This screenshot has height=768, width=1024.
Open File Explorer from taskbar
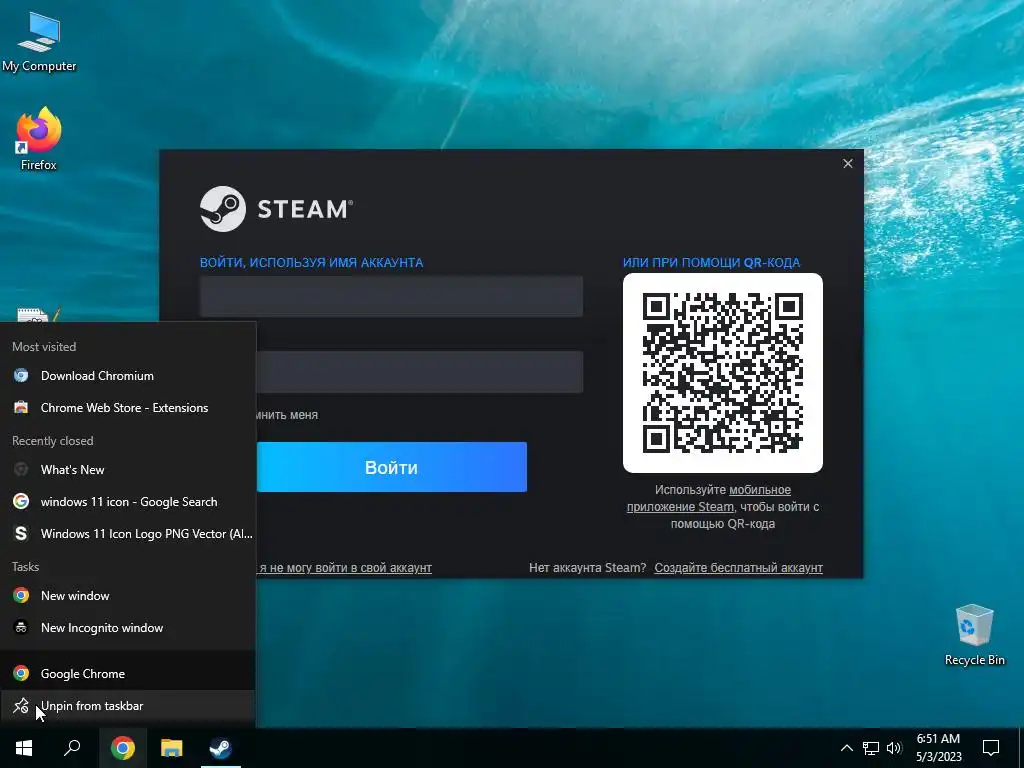point(172,748)
